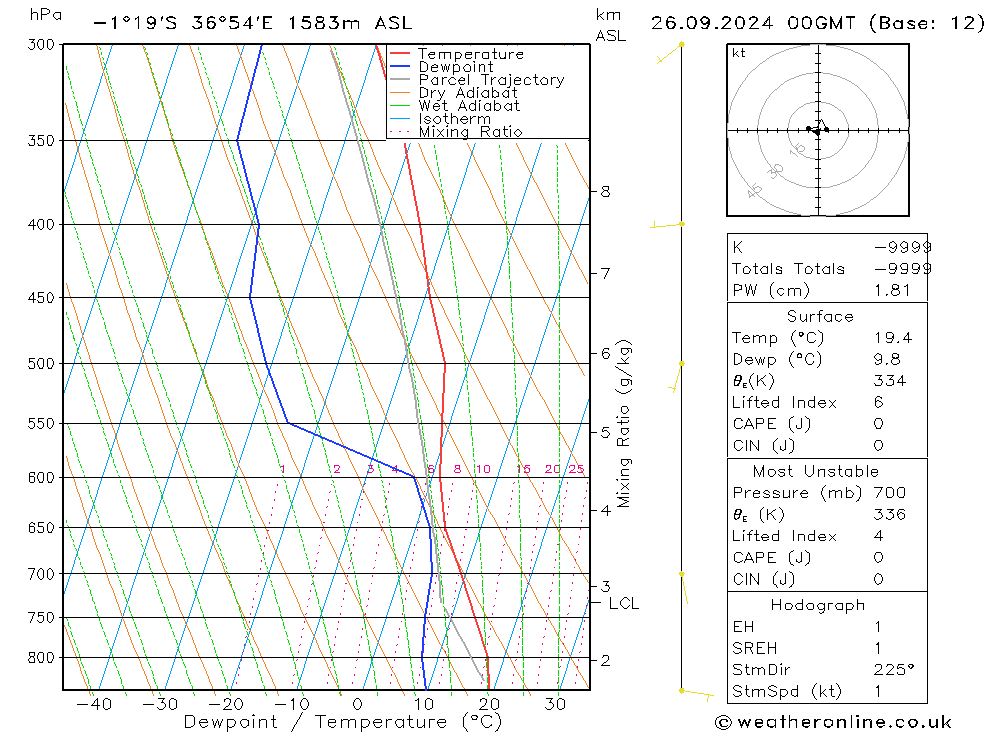Click the 8 km altitude tick label
Viewport: 1000px width, 733px height.
pos(605,191)
